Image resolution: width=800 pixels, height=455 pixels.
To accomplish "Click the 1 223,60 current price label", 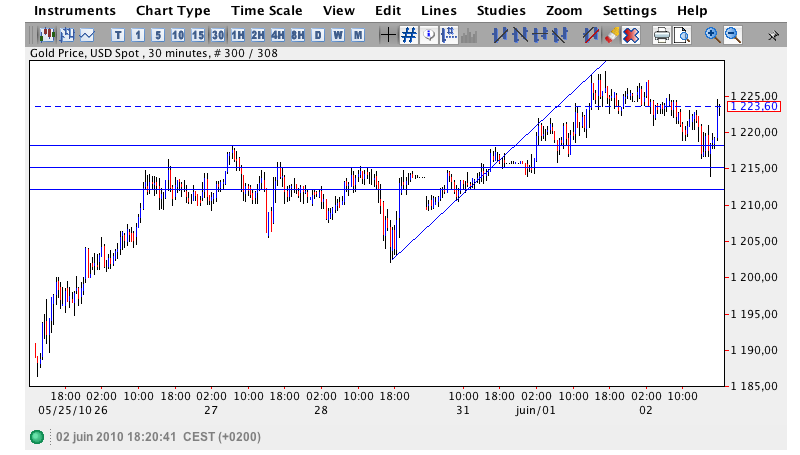I will (746, 106).
